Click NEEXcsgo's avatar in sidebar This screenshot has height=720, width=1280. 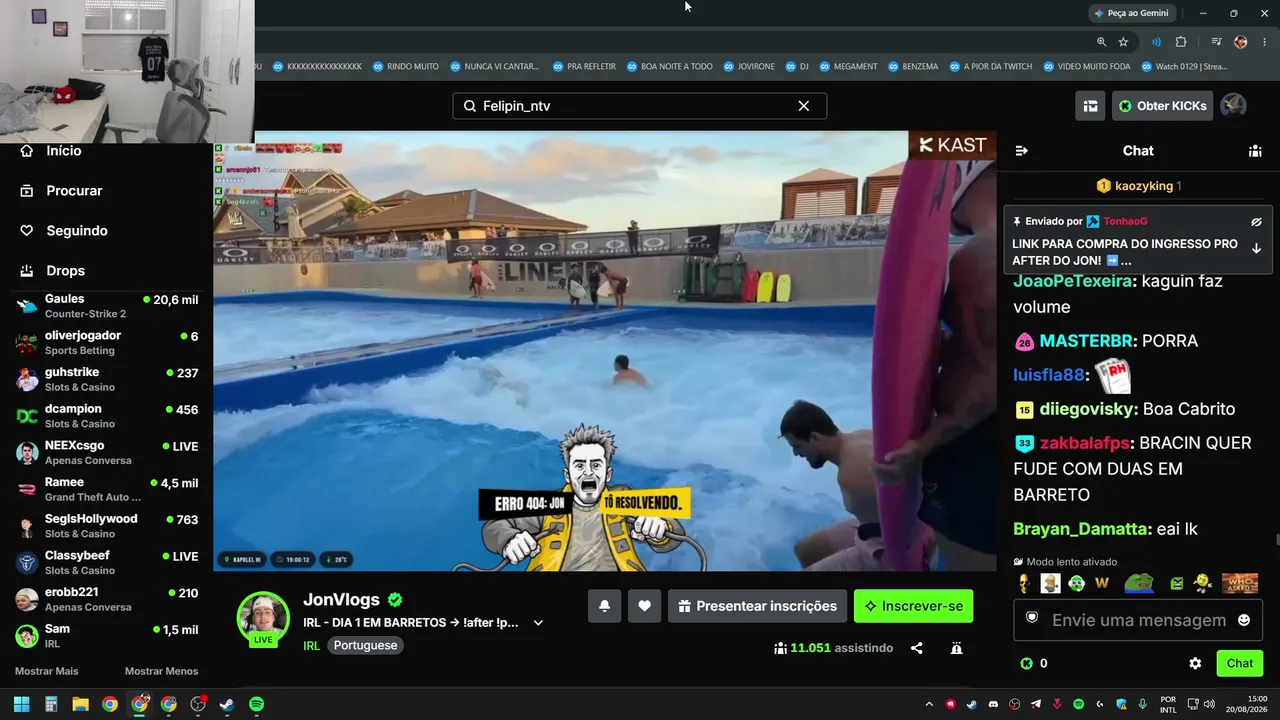(27, 453)
